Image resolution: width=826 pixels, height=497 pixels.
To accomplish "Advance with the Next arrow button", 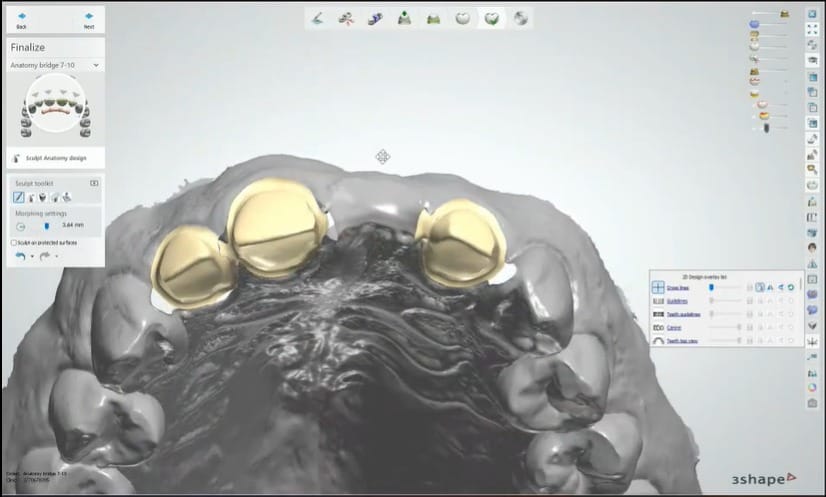I will 88,20.
